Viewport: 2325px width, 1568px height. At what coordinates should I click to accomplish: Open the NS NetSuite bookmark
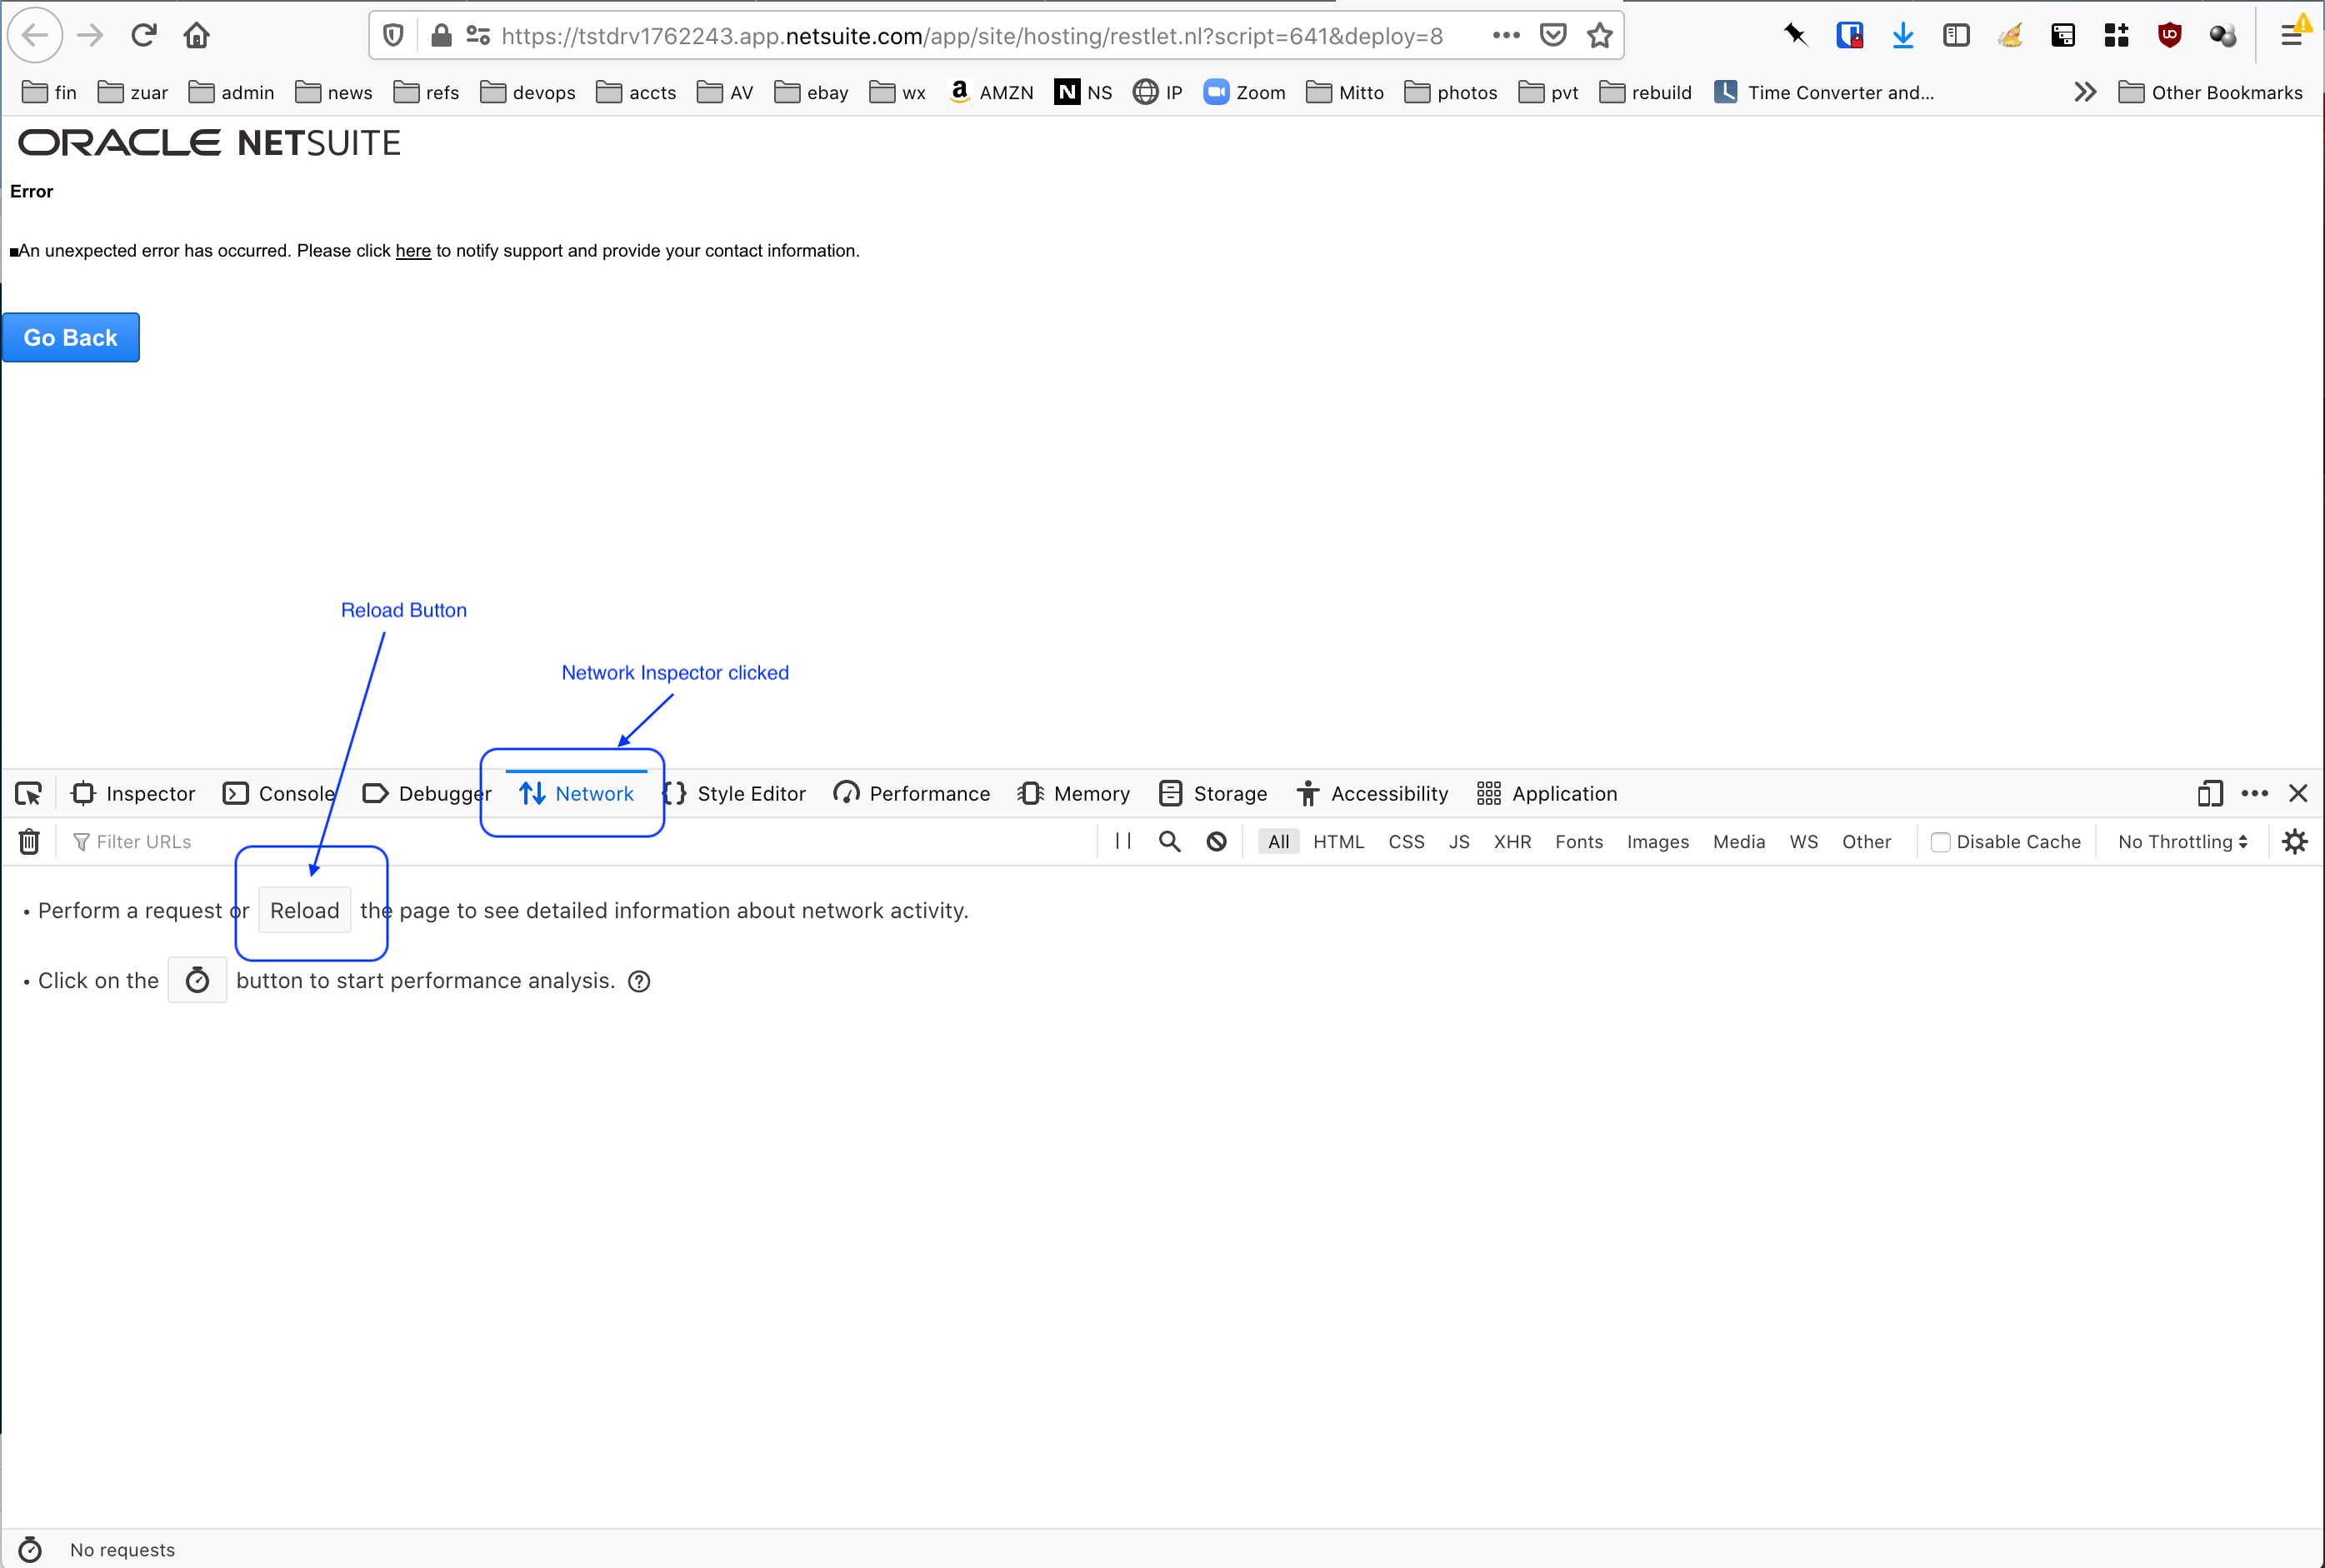[1084, 92]
